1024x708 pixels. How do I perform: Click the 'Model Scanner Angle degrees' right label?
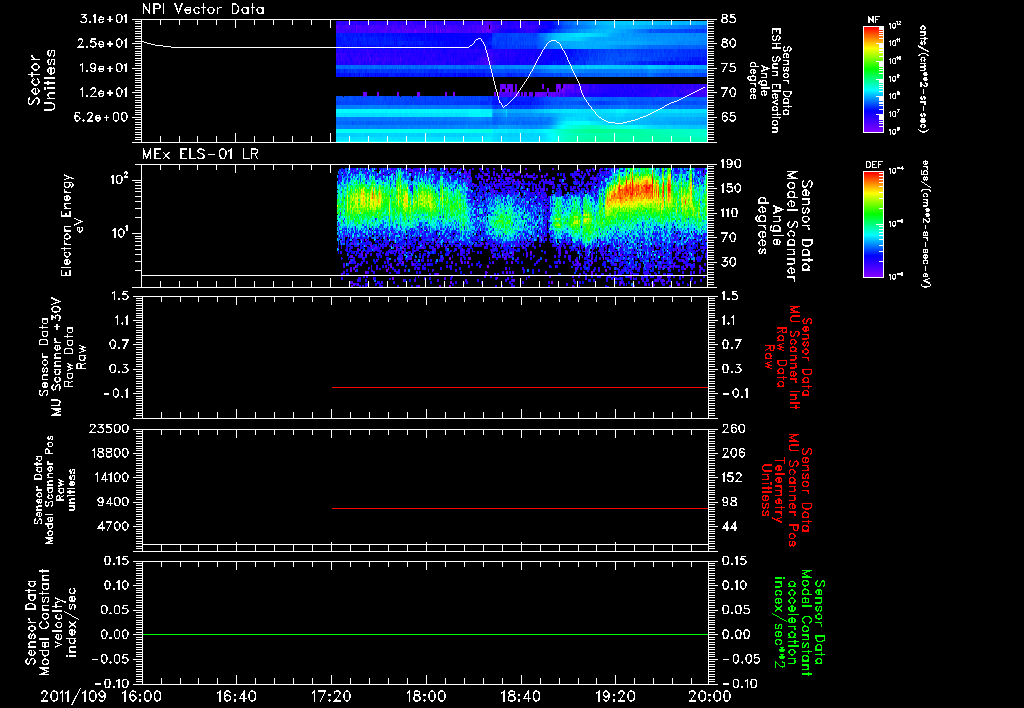784,226
